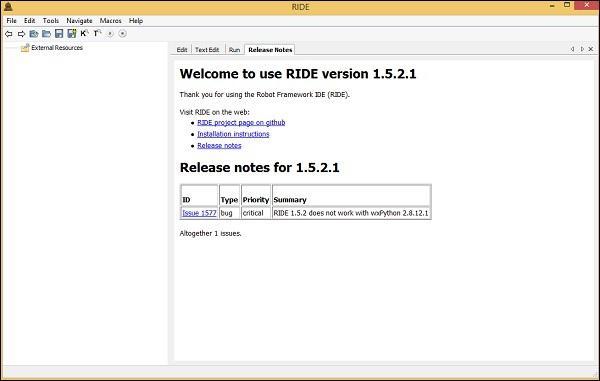The image size is (600, 381).
Task: Click the 'Thank you for using the Robot Framework IDE' line
Action: (264, 94)
